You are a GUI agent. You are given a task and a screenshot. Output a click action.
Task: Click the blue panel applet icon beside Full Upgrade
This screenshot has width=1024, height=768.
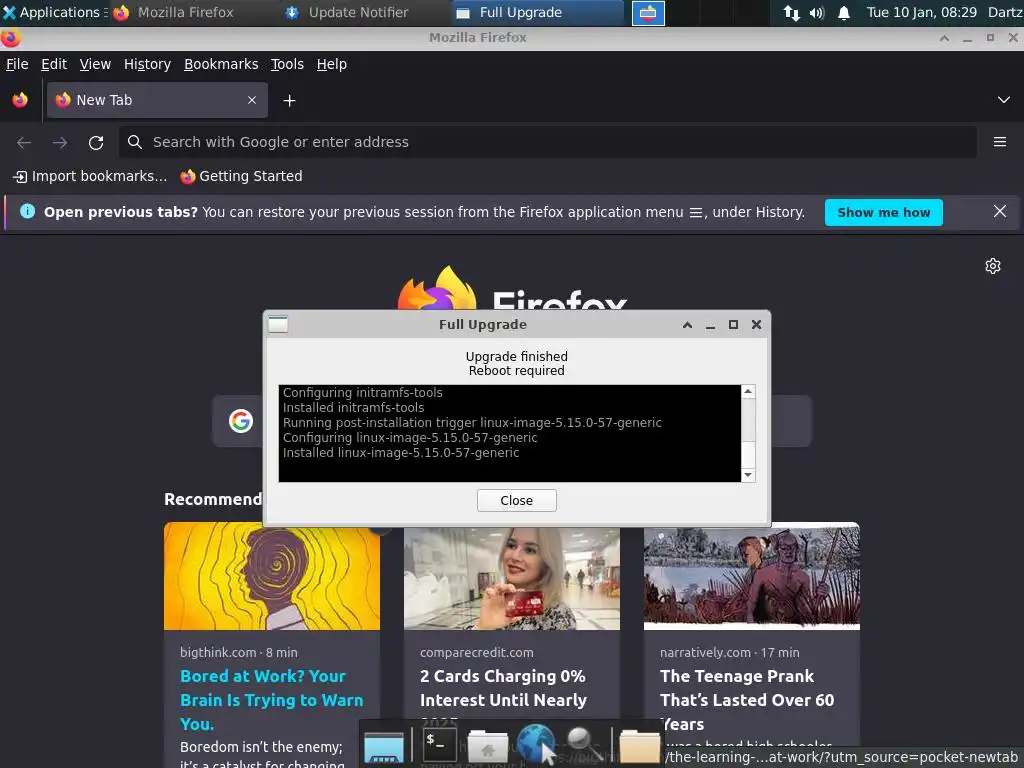click(648, 12)
